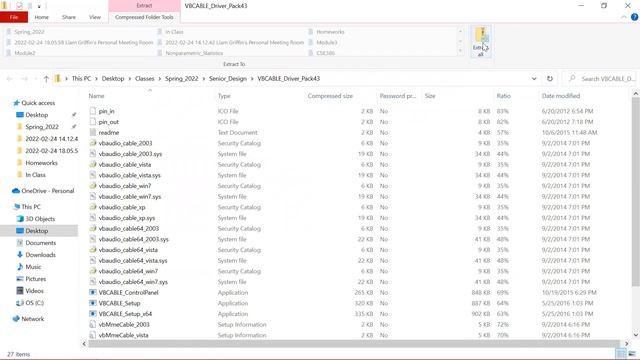Go up one folder level arrow
Viewport: 640px width, 360px height.
46,79
